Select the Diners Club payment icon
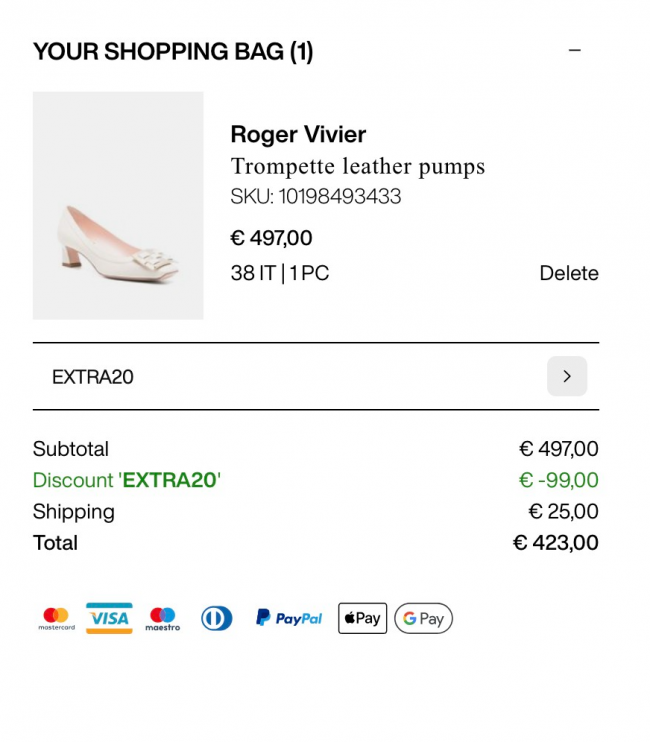The width and height of the screenshot is (650, 742). (x=216, y=618)
